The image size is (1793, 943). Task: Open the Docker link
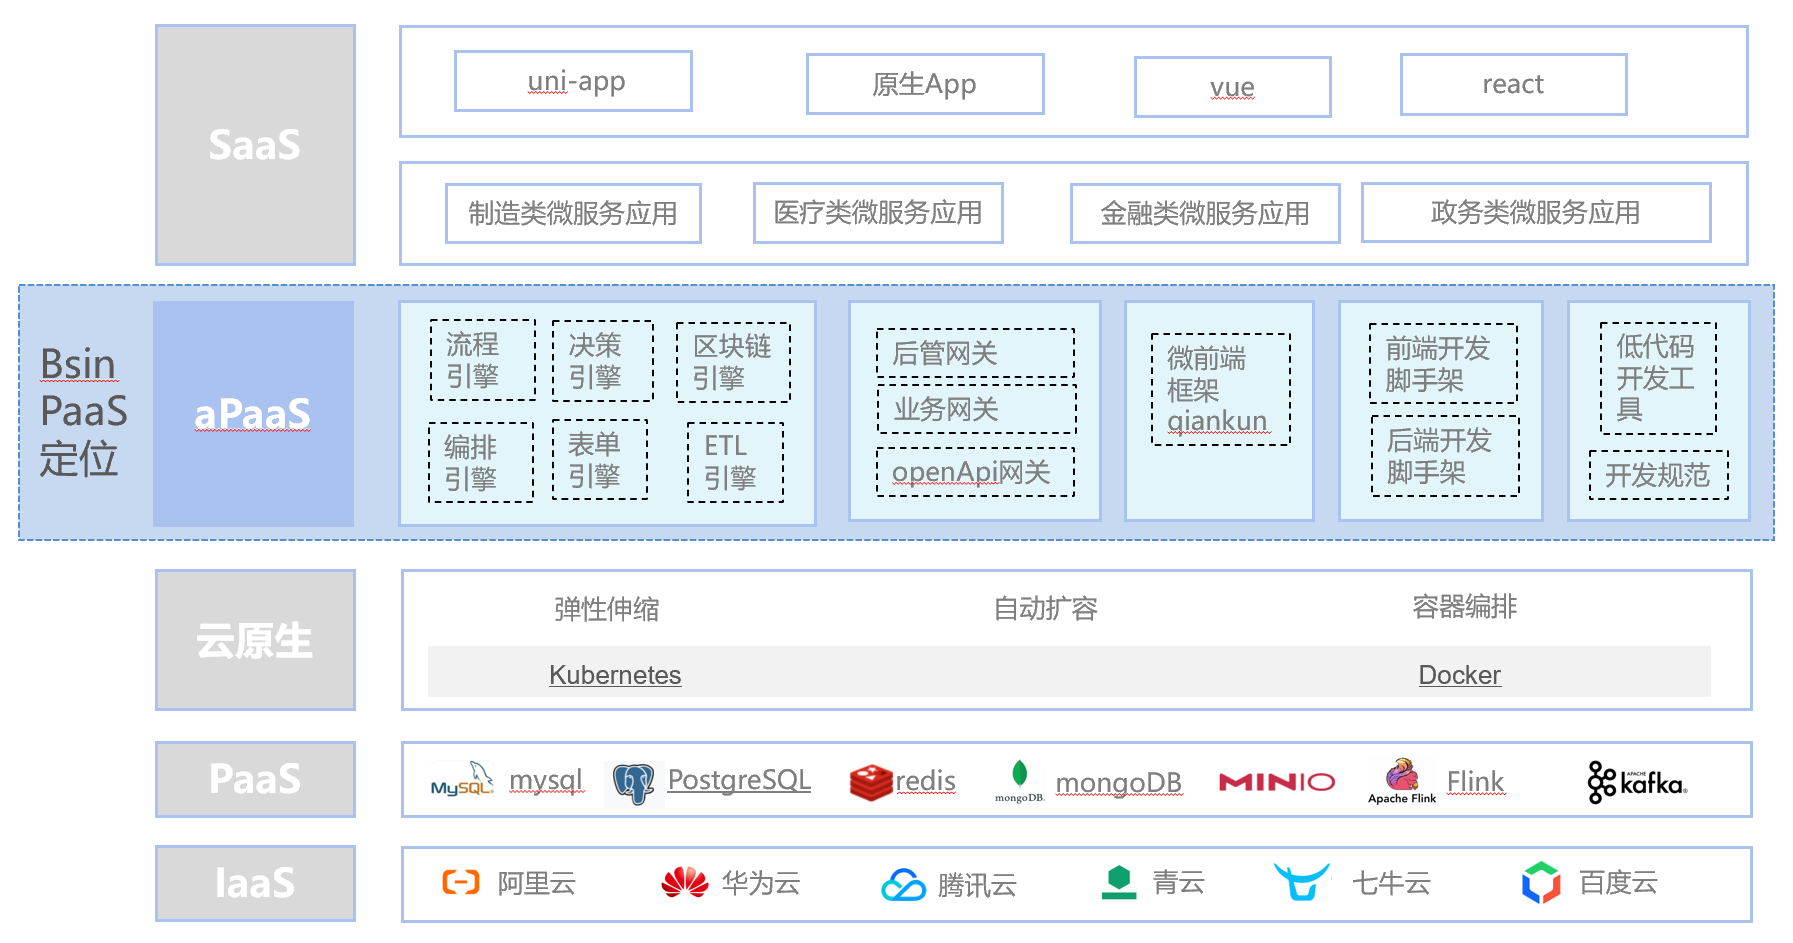click(x=1460, y=675)
